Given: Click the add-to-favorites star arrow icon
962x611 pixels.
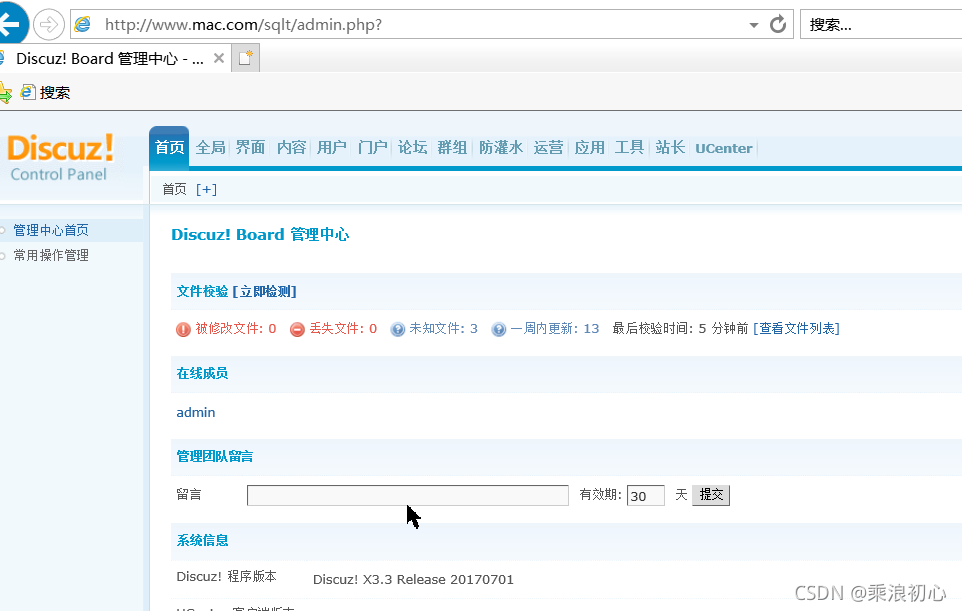Looking at the screenshot, I should 6,93.
